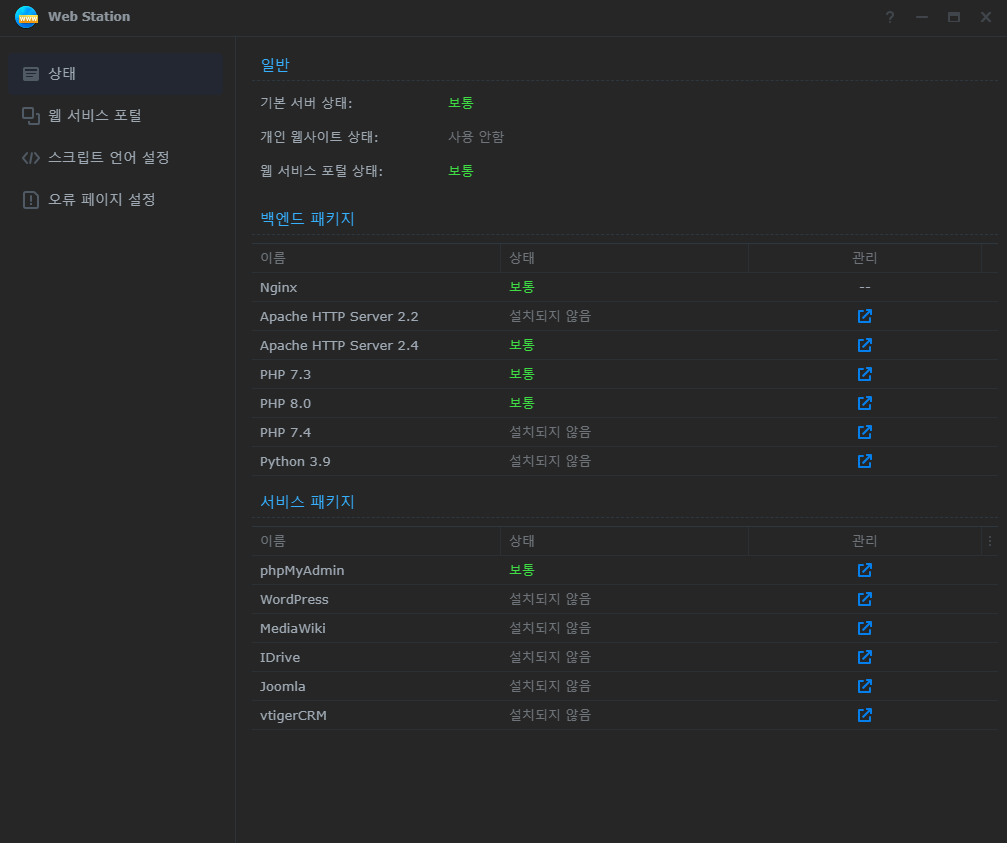Sort service packages by 상태 column
1007x843 pixels.
point(624,541)
